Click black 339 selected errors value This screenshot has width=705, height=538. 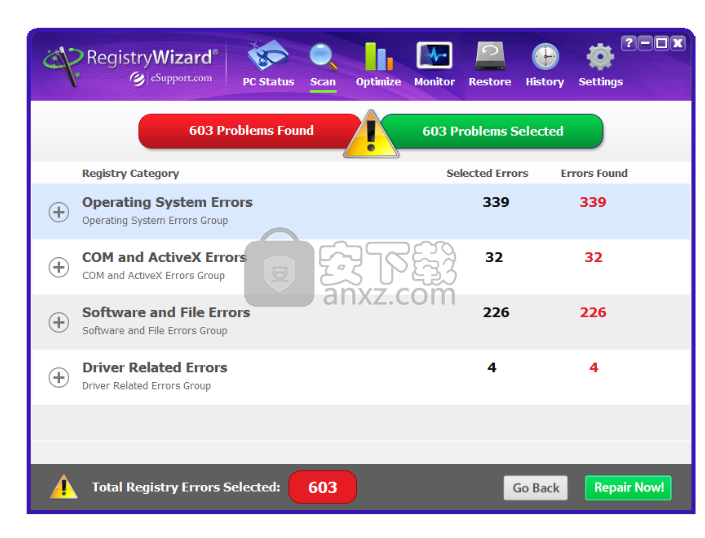click(496, 202)
